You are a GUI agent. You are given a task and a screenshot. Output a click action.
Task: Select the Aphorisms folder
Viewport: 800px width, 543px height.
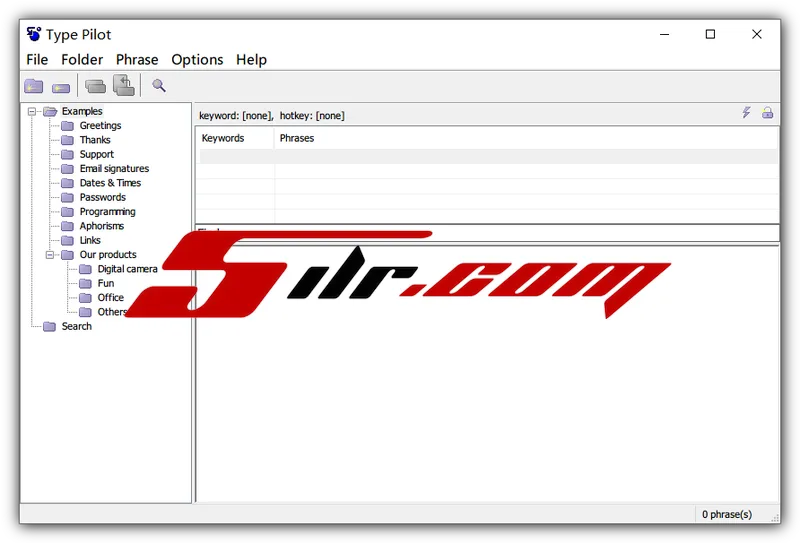pyautogui.click(x=102, y=226)
